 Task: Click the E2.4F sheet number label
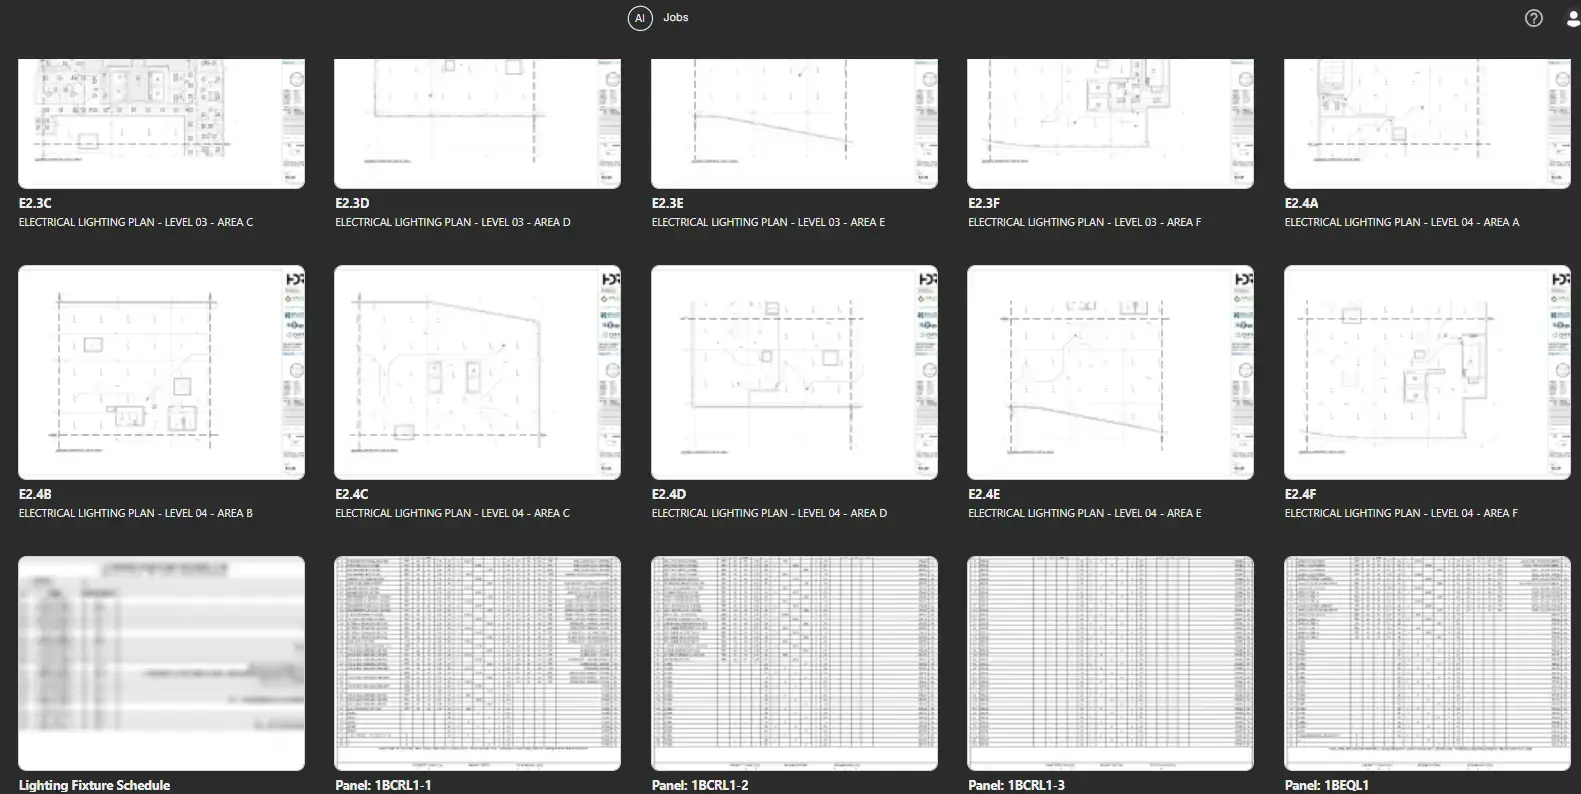click(x=1300, y=494)
